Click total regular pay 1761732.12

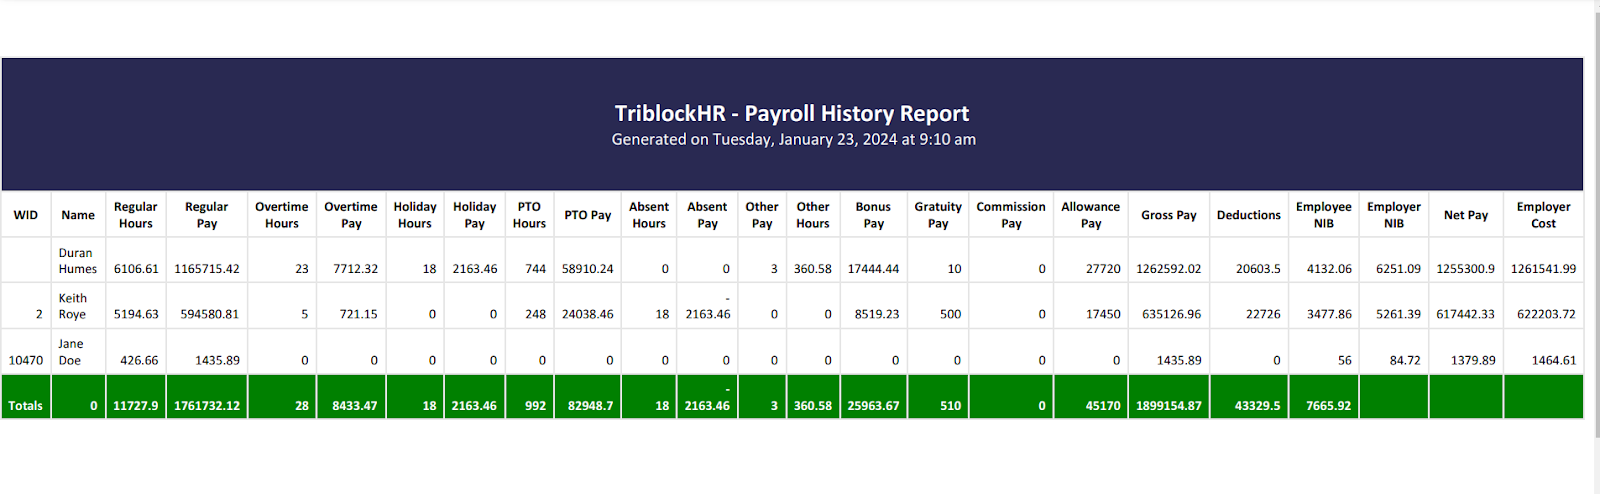(207, 406)
